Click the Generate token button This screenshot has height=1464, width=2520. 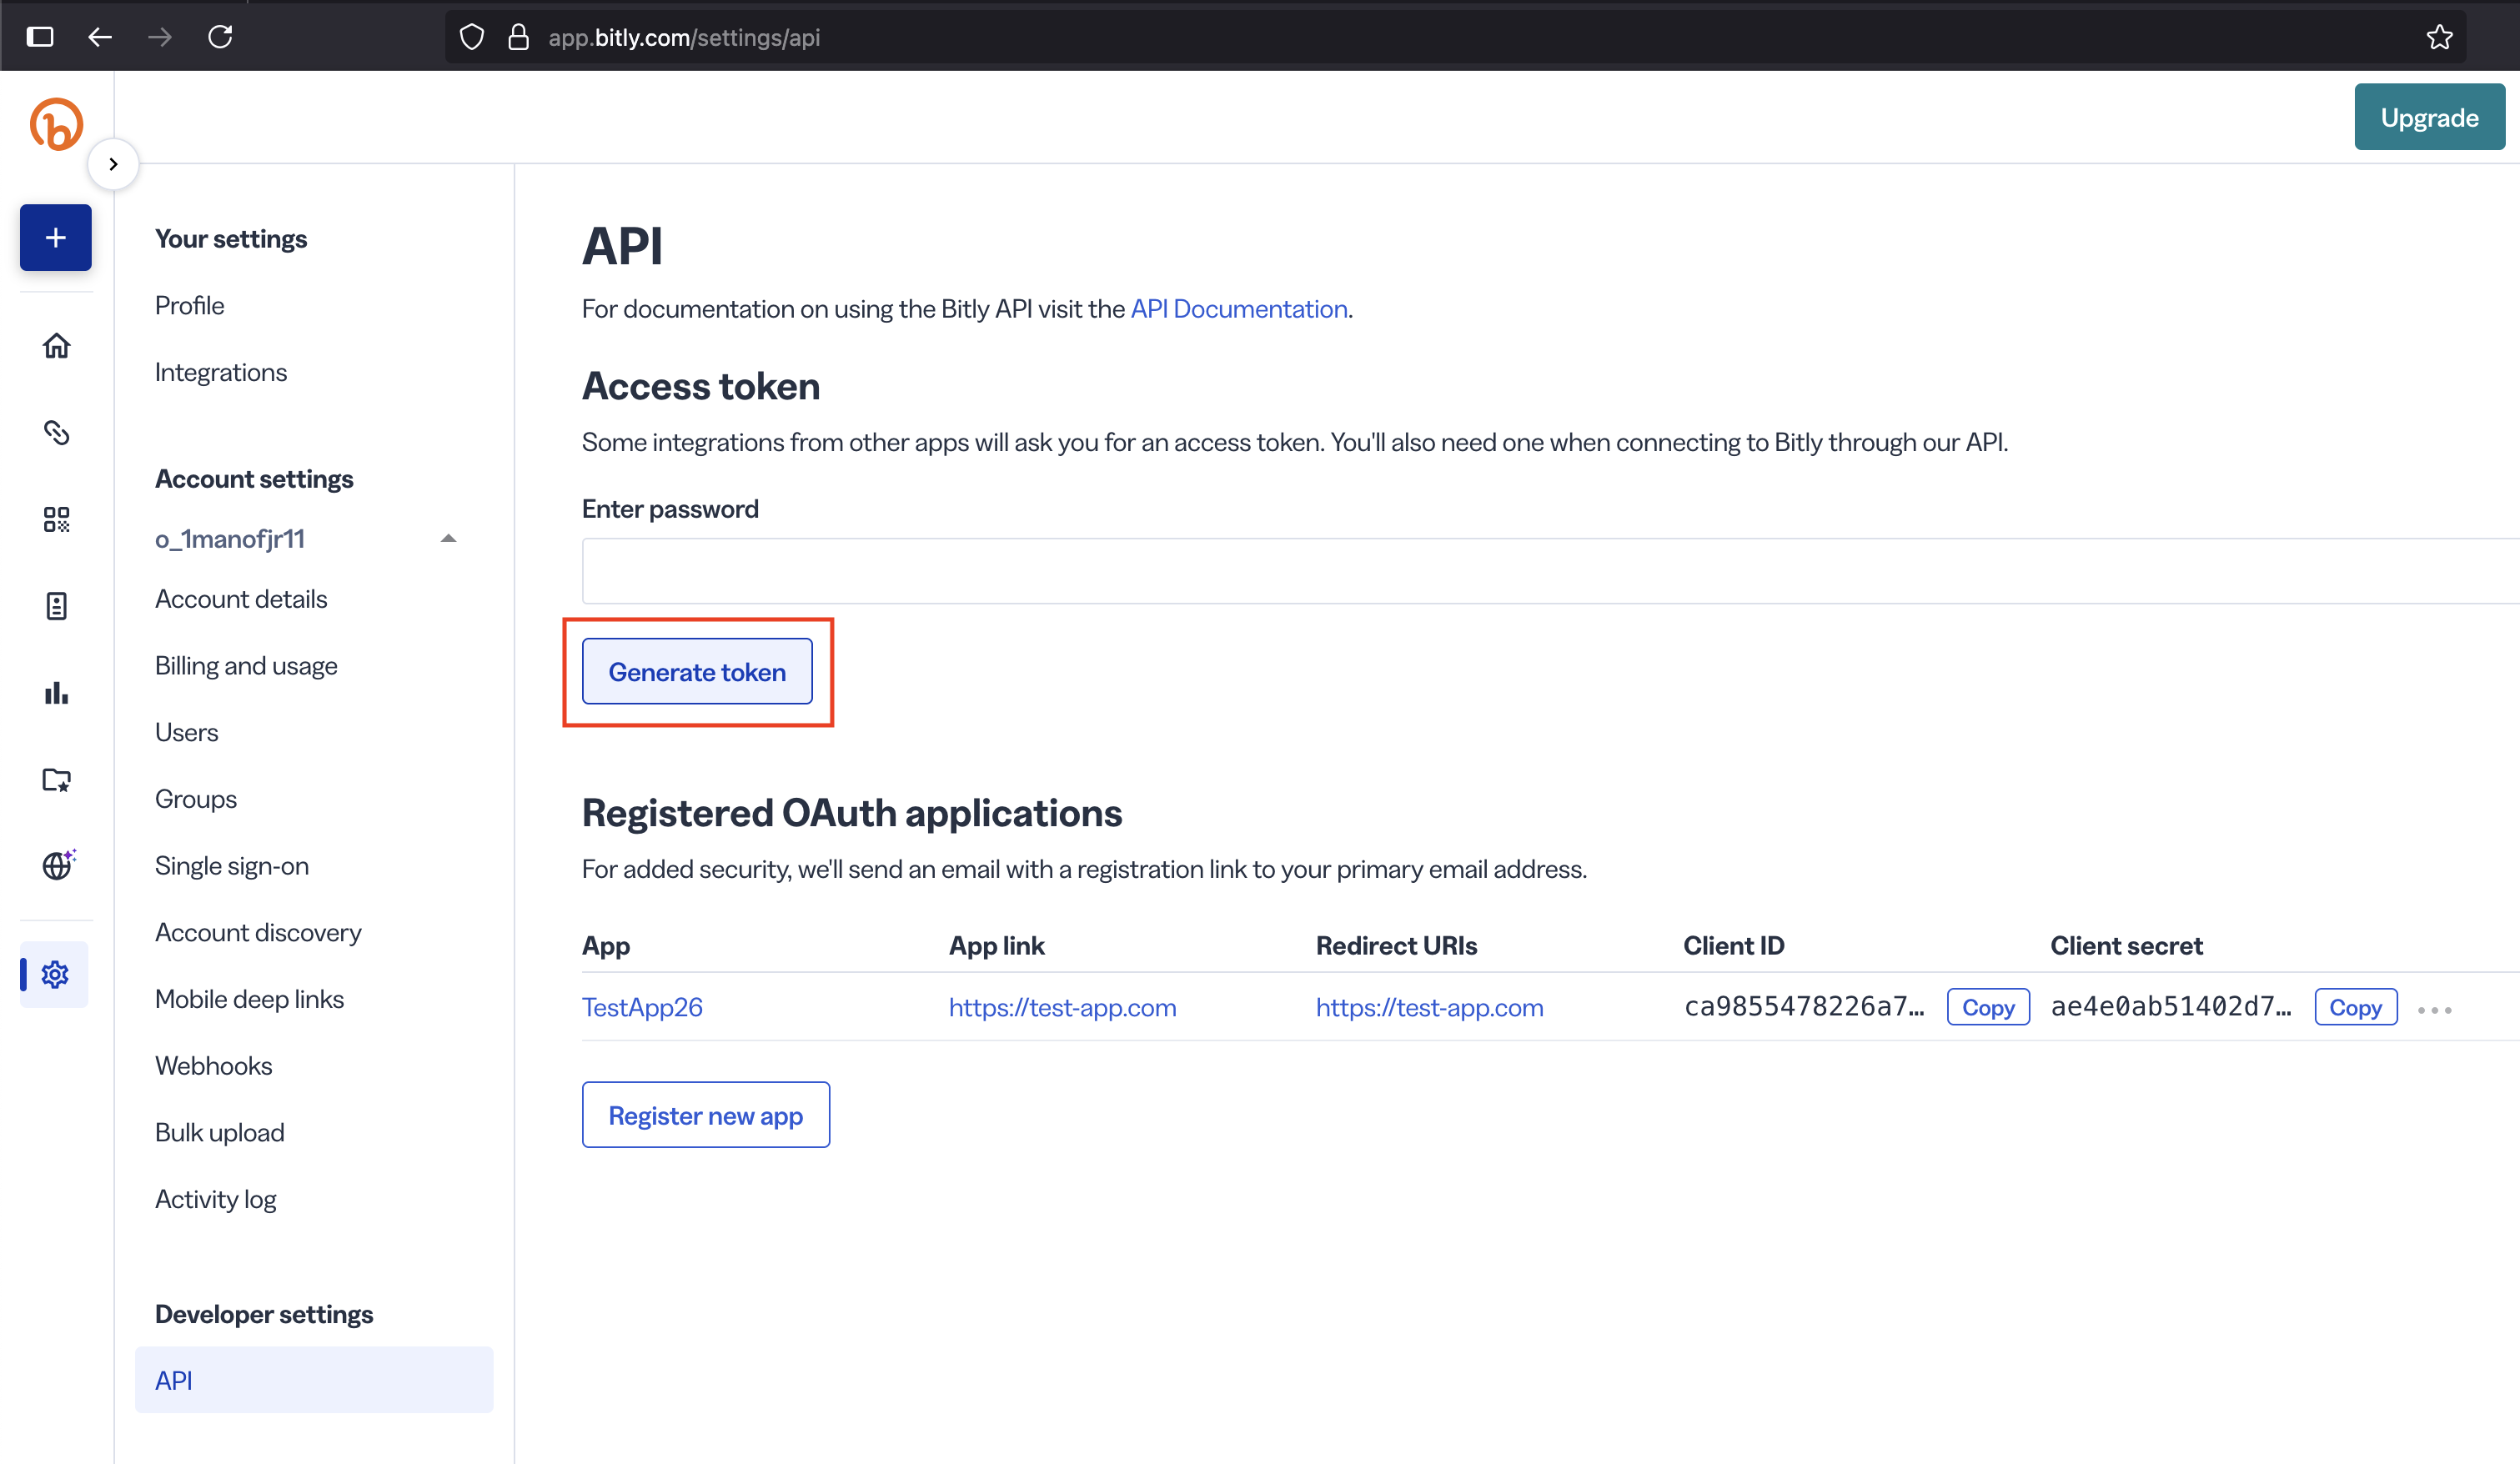point(697,672)
